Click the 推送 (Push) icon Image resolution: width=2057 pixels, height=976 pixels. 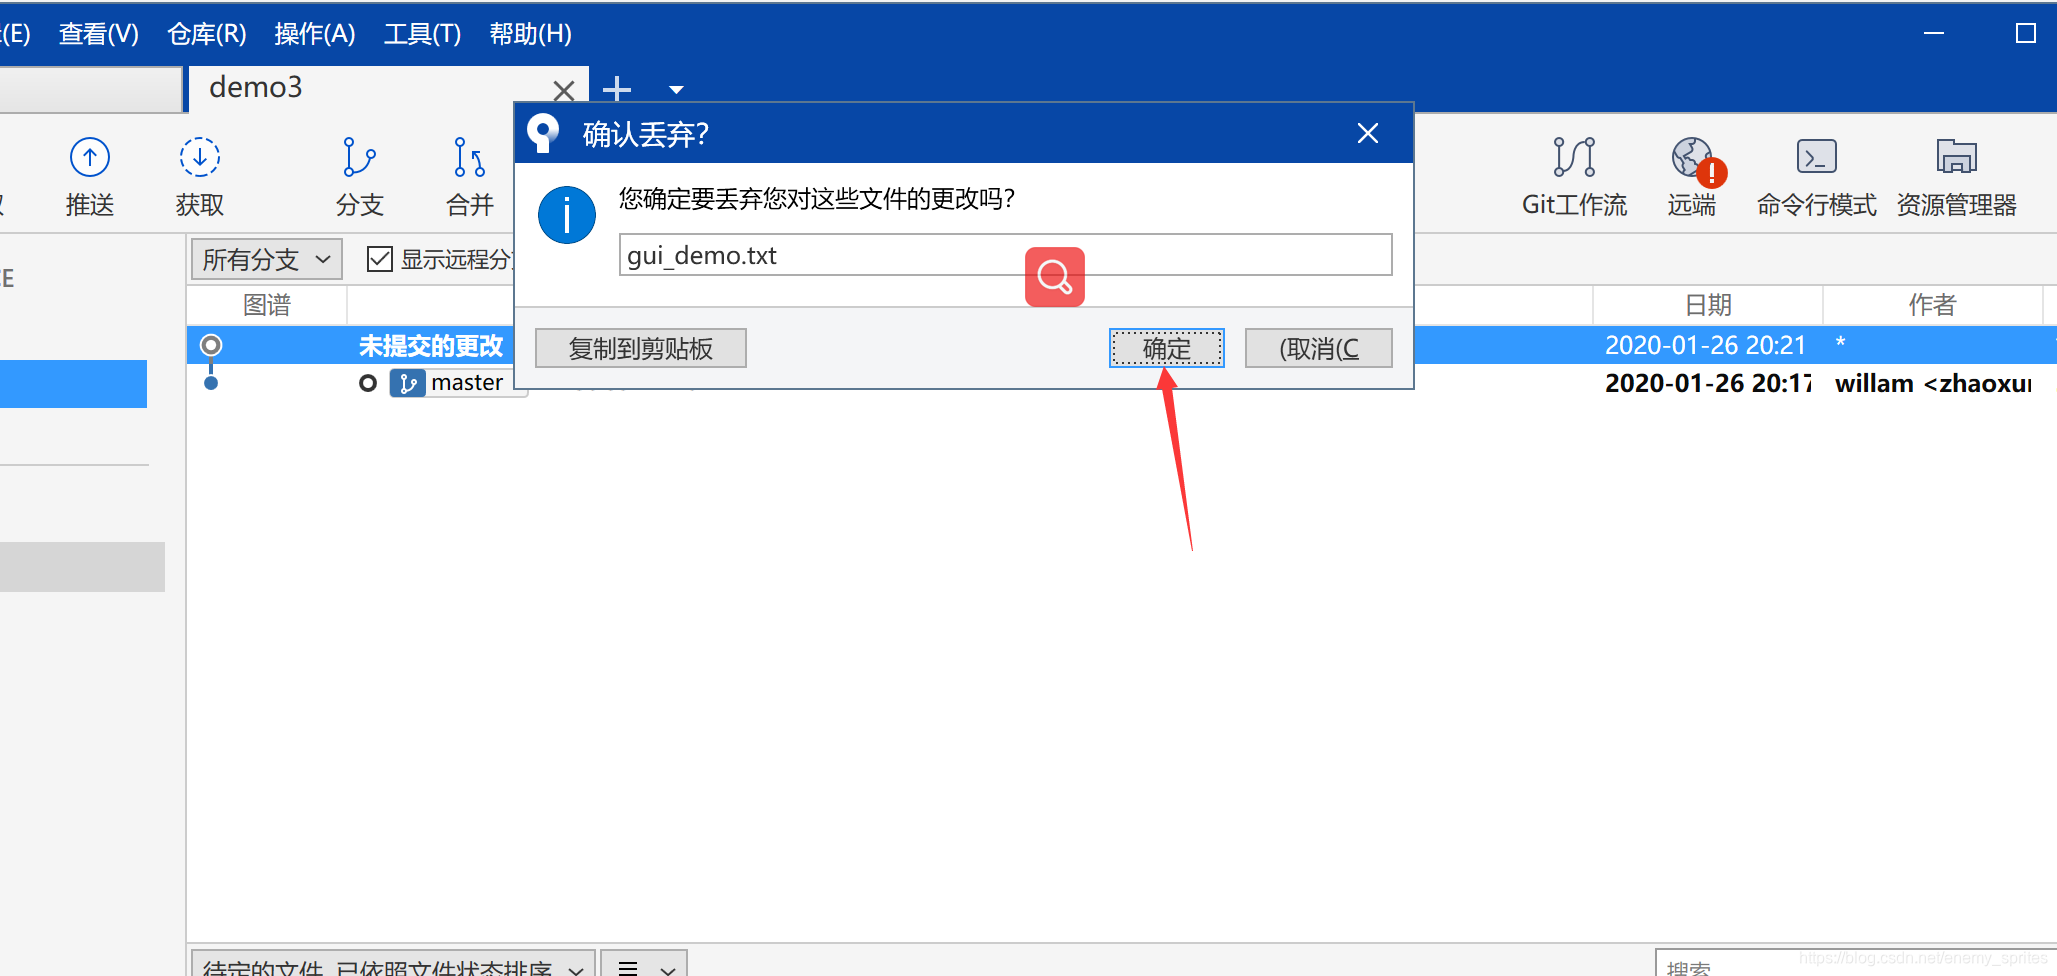pyautogui.click(x=89, y=175)
